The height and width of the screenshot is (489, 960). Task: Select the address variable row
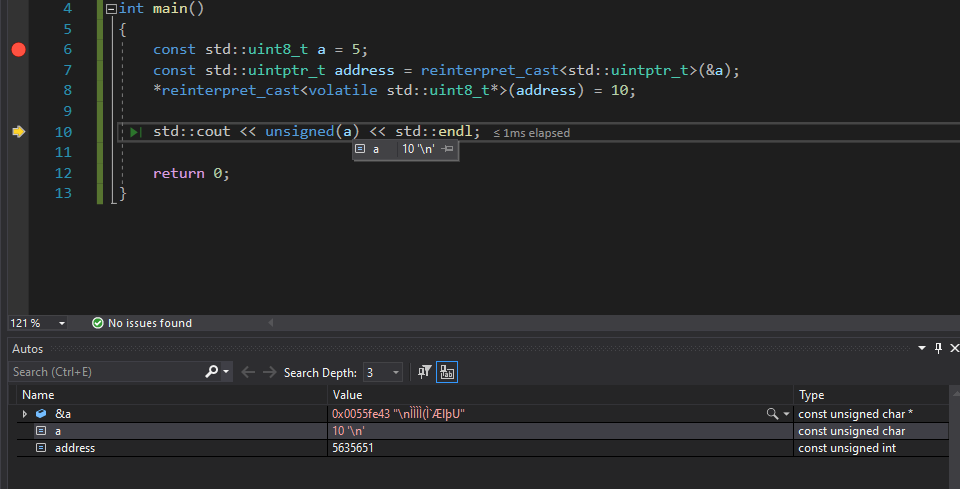479,448
